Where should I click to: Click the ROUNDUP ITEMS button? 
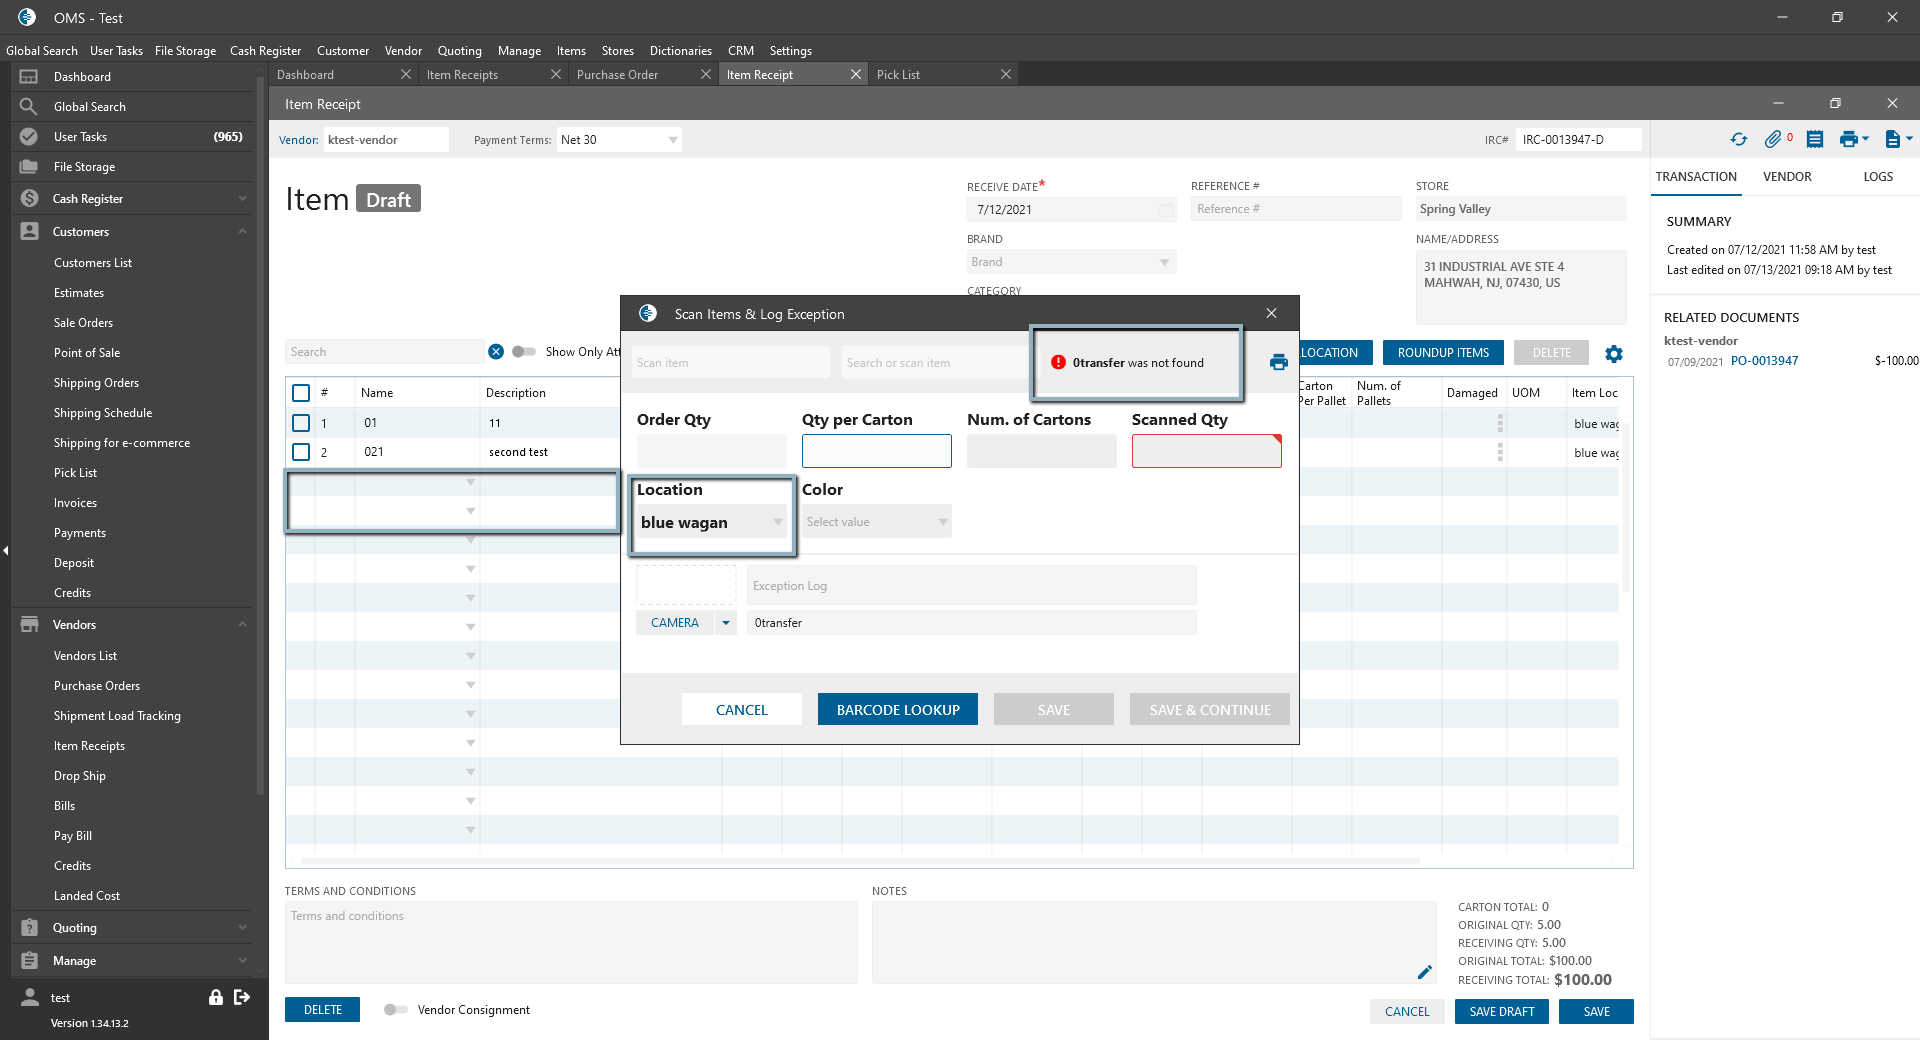[1443, 353]
